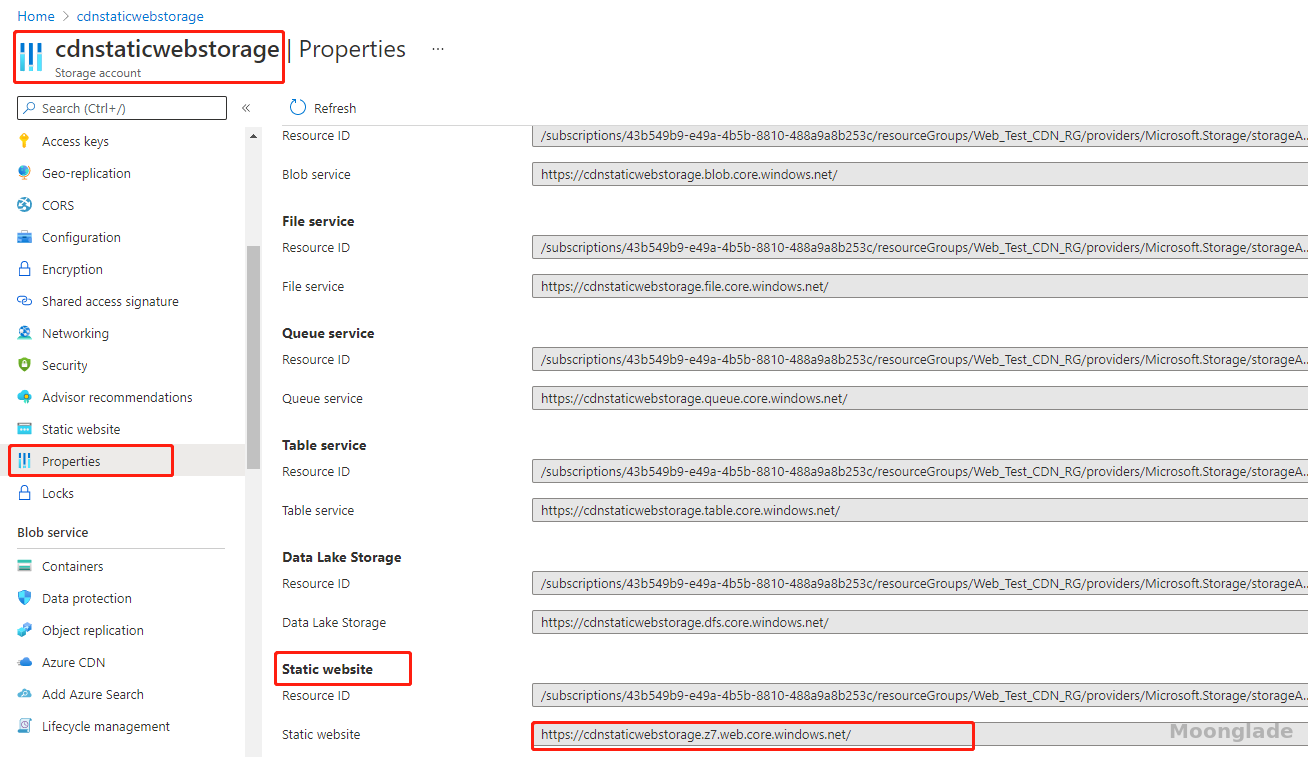Collapse the sidebar with double chevron
The image size is (1308, 757).
(x=246, y=108)
